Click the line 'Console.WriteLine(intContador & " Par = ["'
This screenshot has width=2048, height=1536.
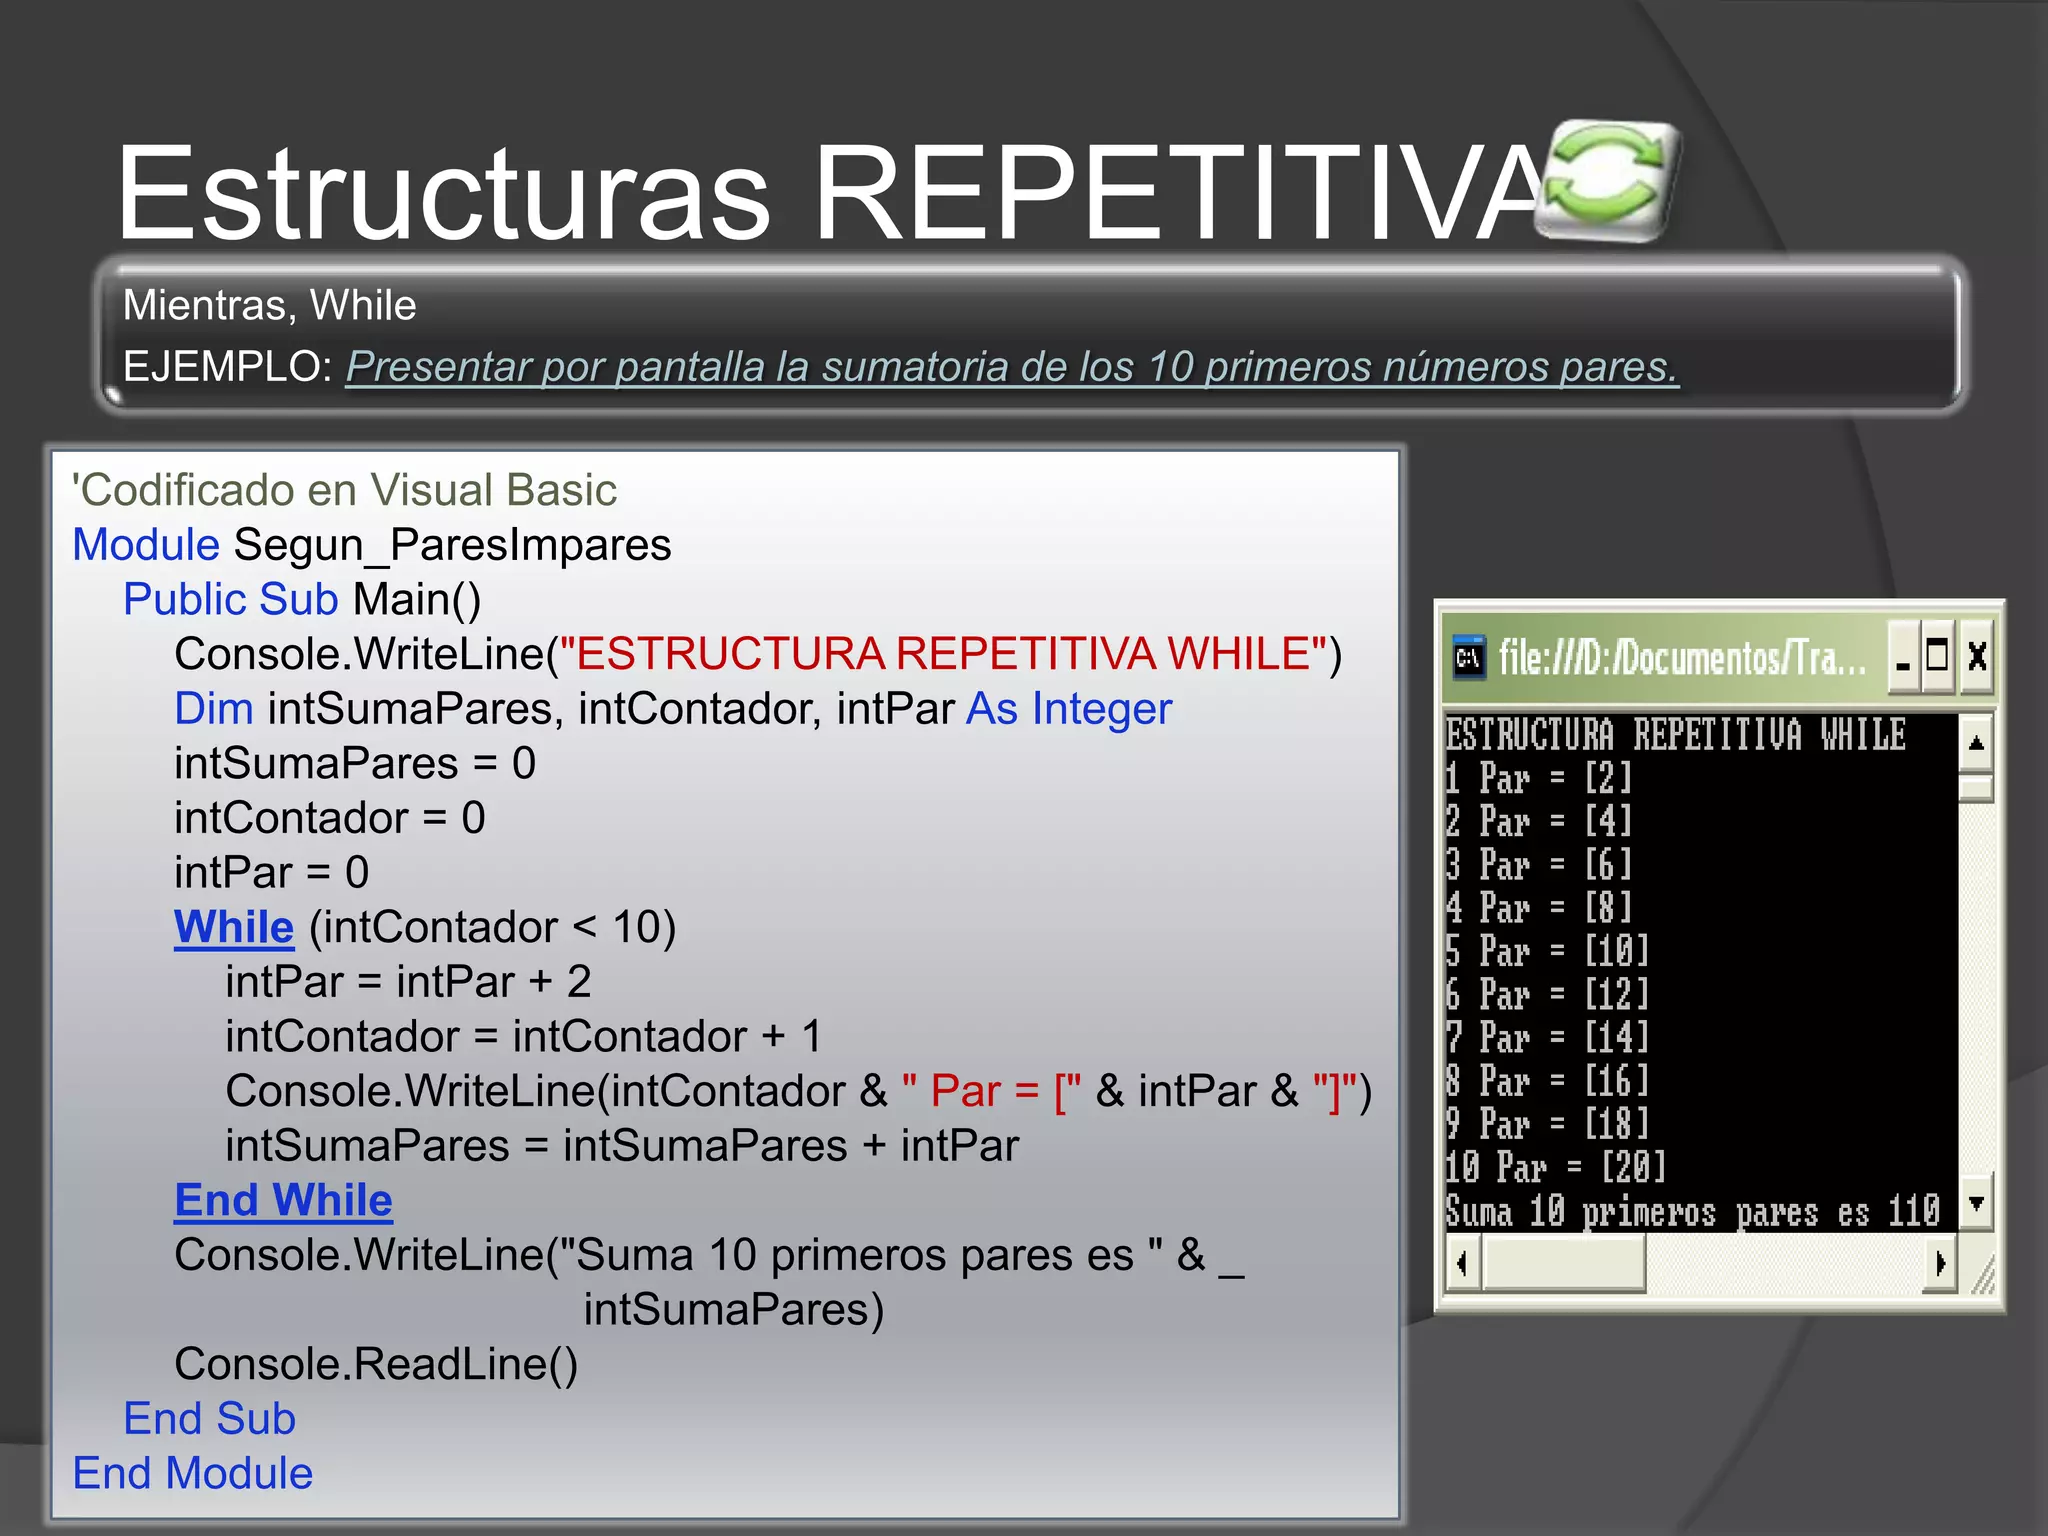pyautogui.click(x=798, y=1091)
